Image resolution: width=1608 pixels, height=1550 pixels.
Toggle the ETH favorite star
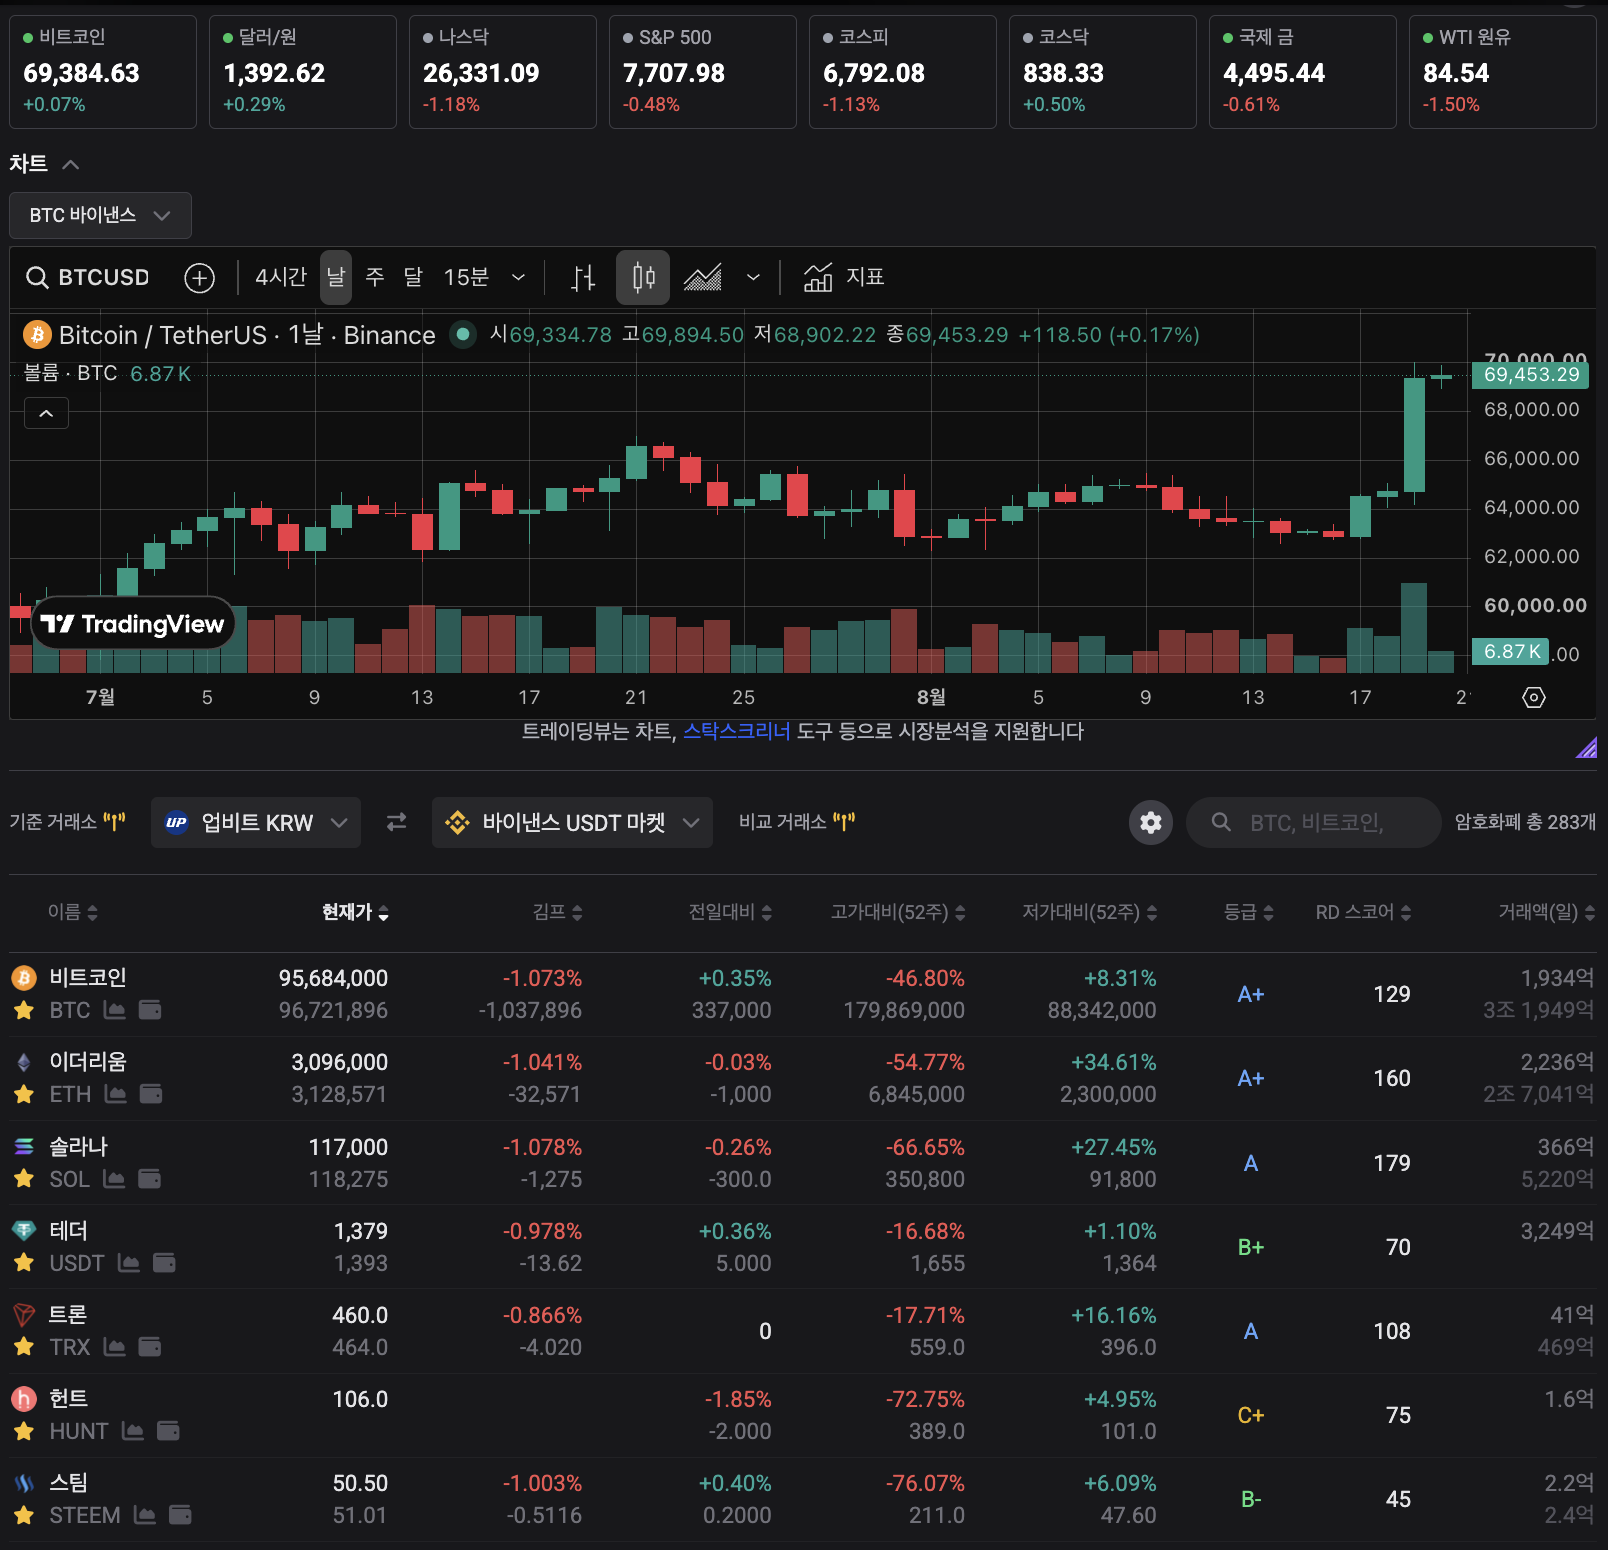(x=24, y=1094)
